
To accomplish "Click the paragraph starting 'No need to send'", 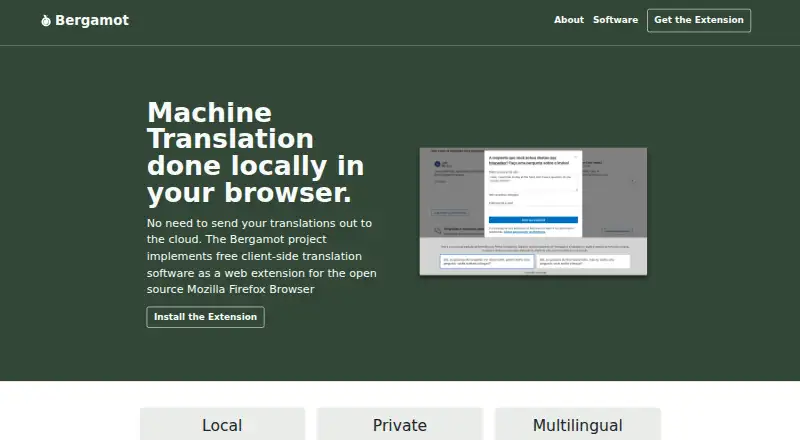I will pos(262,256).
